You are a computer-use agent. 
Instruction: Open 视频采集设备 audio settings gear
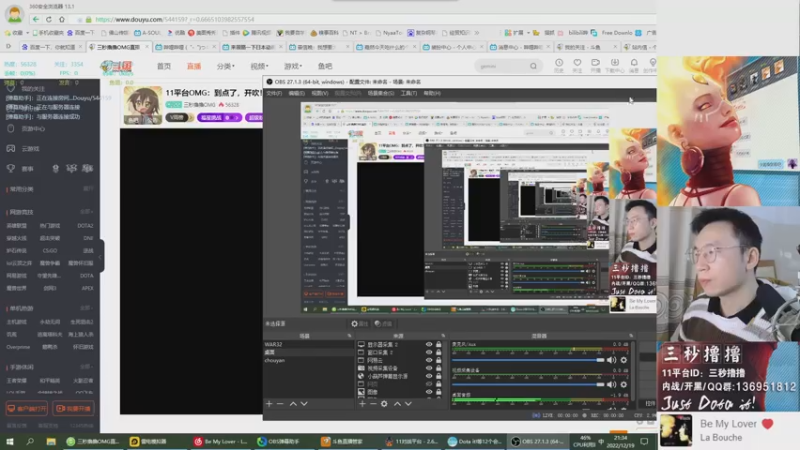point(623,384)
